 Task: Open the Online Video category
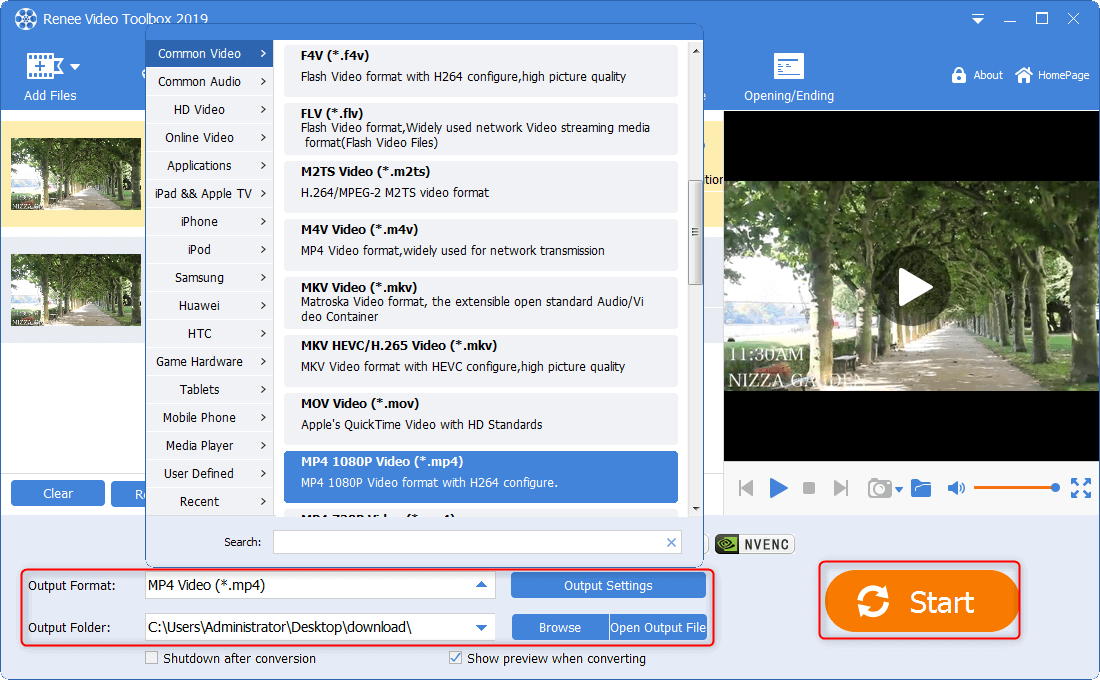[x=209, y=138]
